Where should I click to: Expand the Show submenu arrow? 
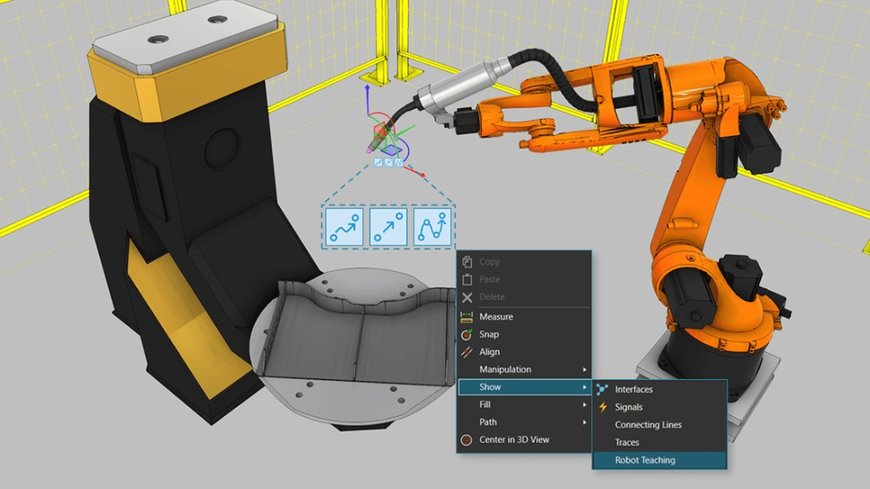tap(584, 387)
